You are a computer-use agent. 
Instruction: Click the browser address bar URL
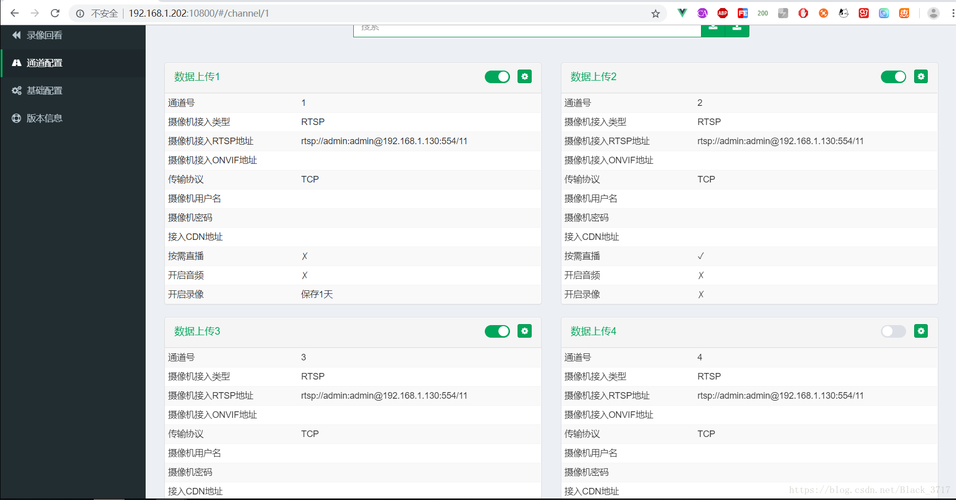(x=199, y=13)
